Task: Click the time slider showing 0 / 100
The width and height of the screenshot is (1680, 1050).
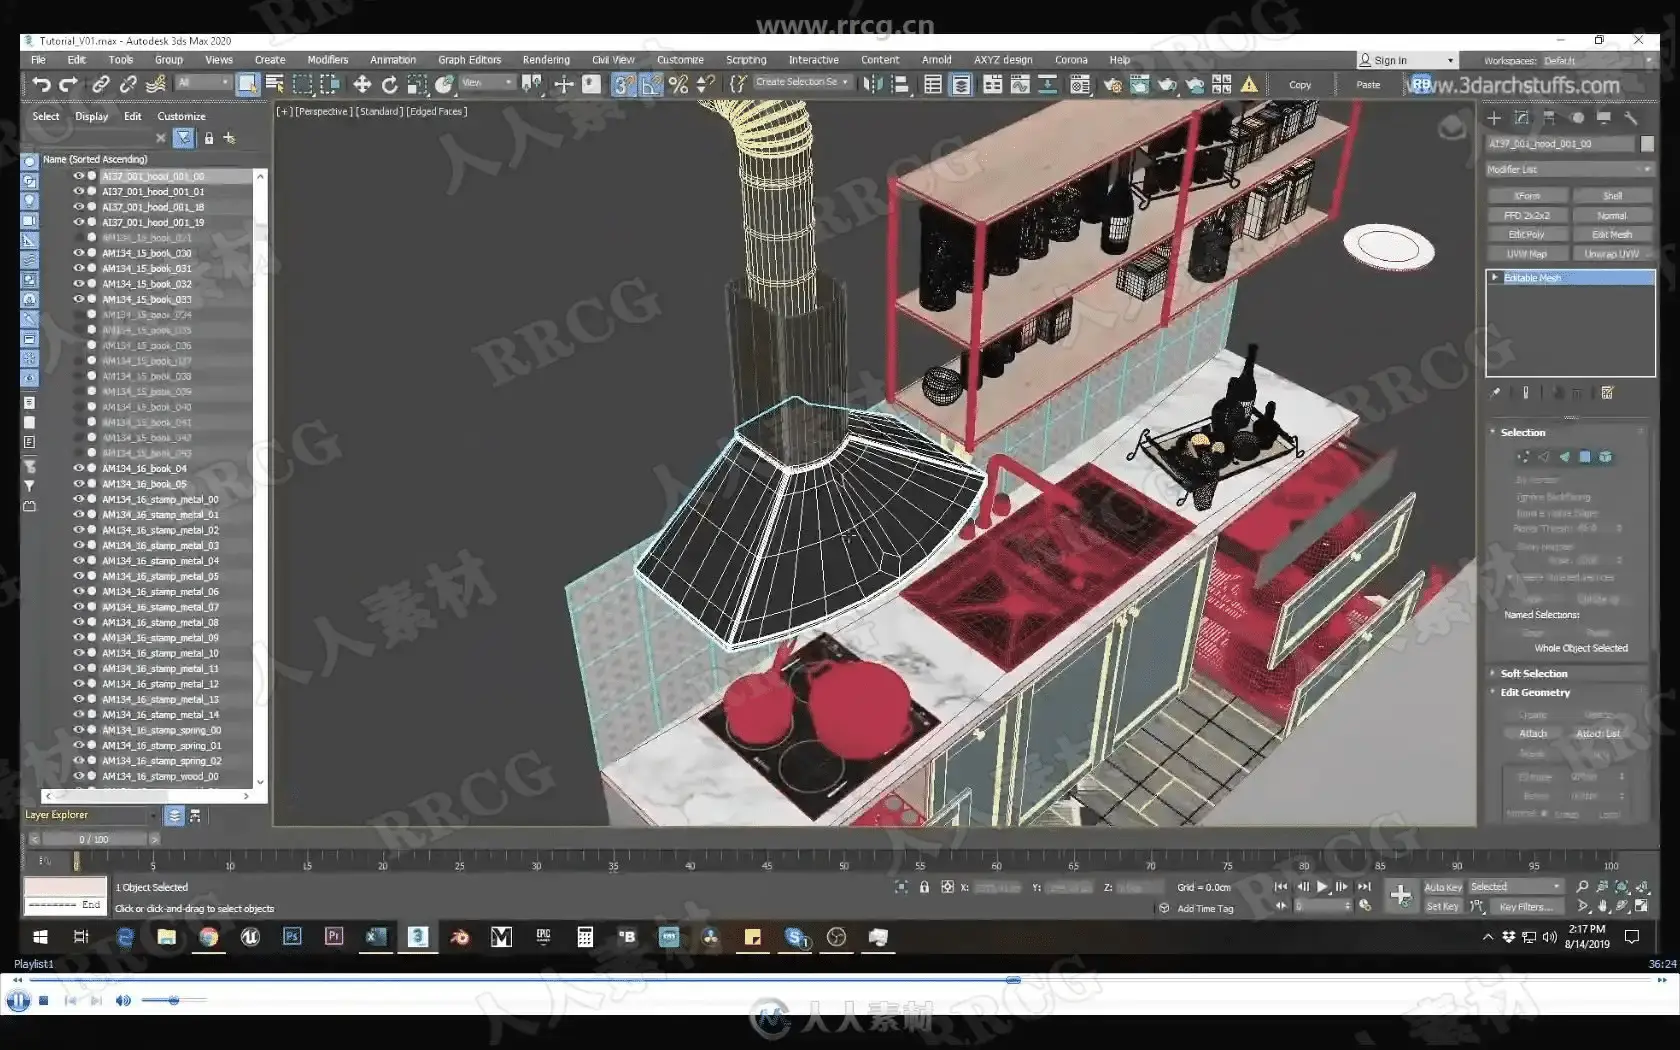Action: pyautogui.click(x=94, y=839)
